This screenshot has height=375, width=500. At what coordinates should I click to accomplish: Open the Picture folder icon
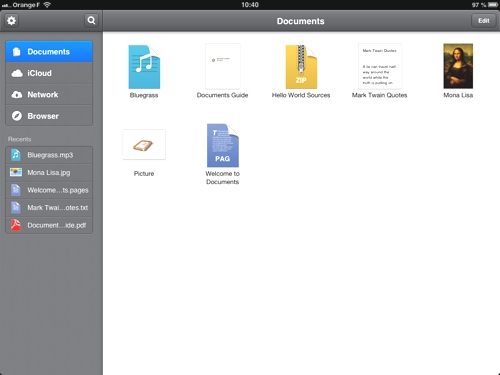(x=144, y=145)
